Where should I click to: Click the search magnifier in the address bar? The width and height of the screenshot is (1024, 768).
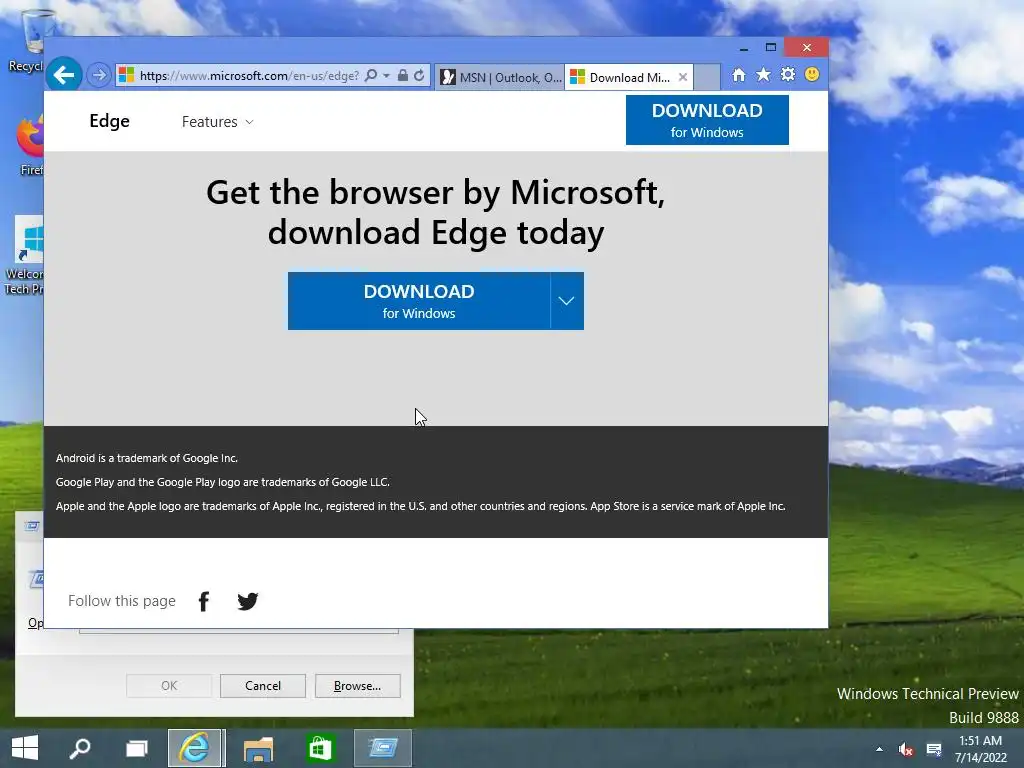(371, 76)
